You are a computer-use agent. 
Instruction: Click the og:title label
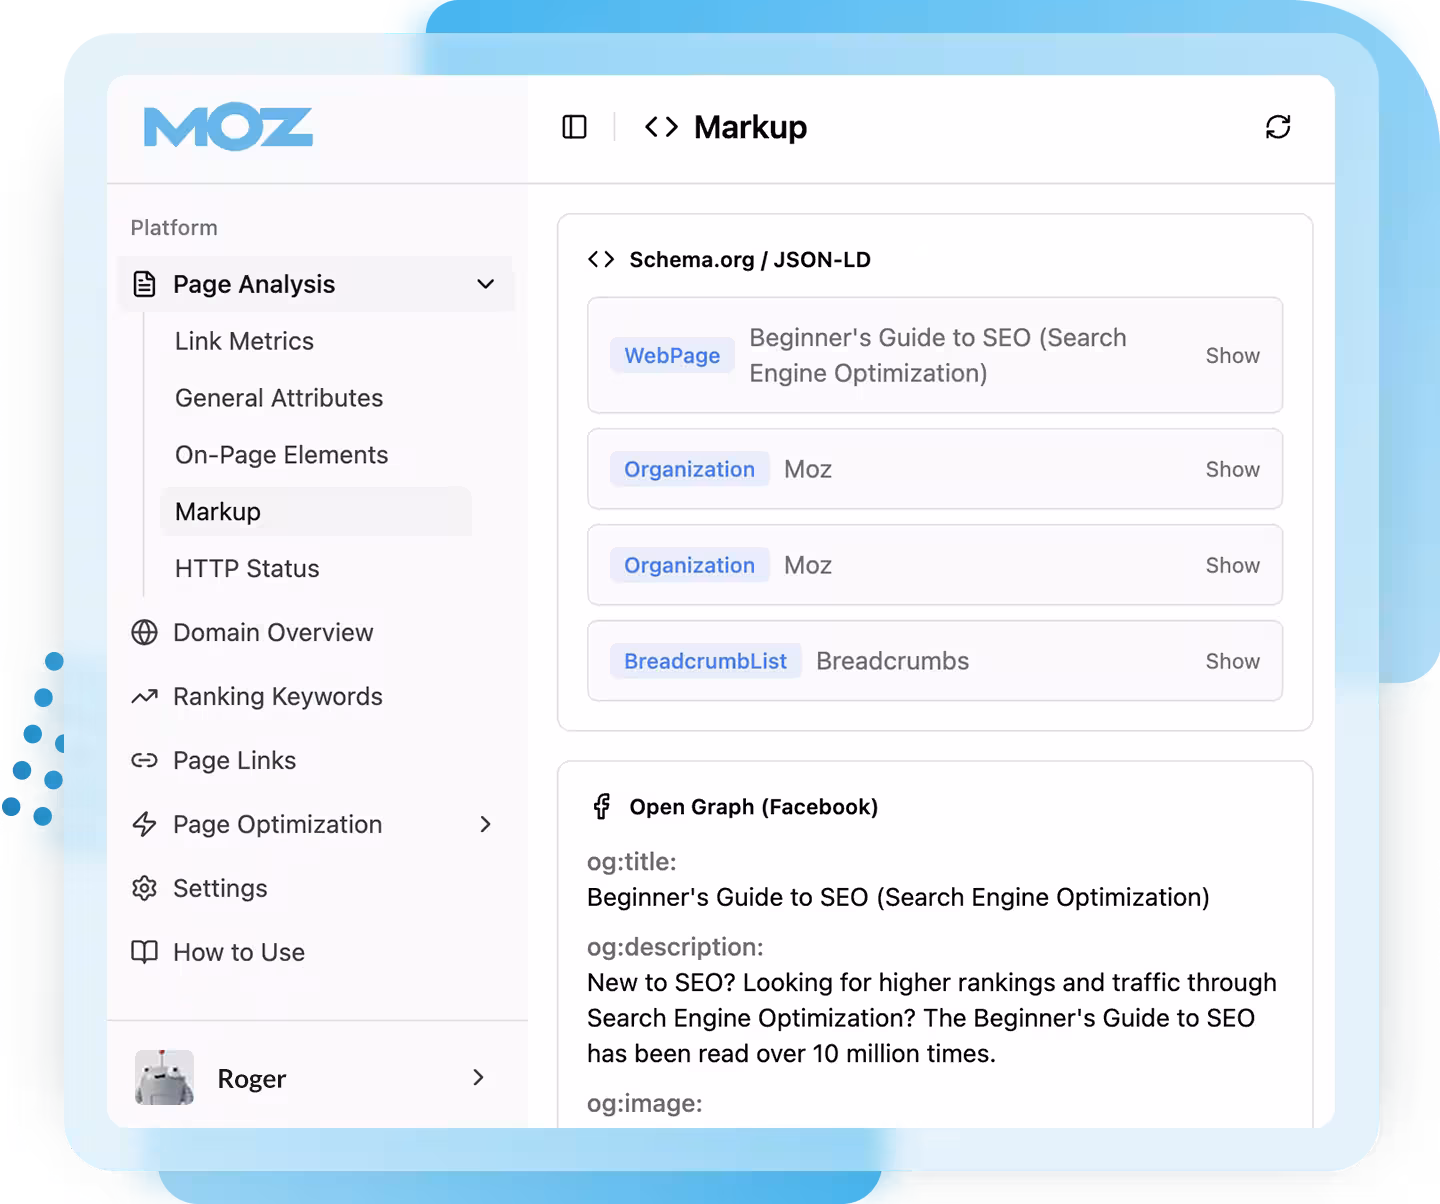coord(631,861)
